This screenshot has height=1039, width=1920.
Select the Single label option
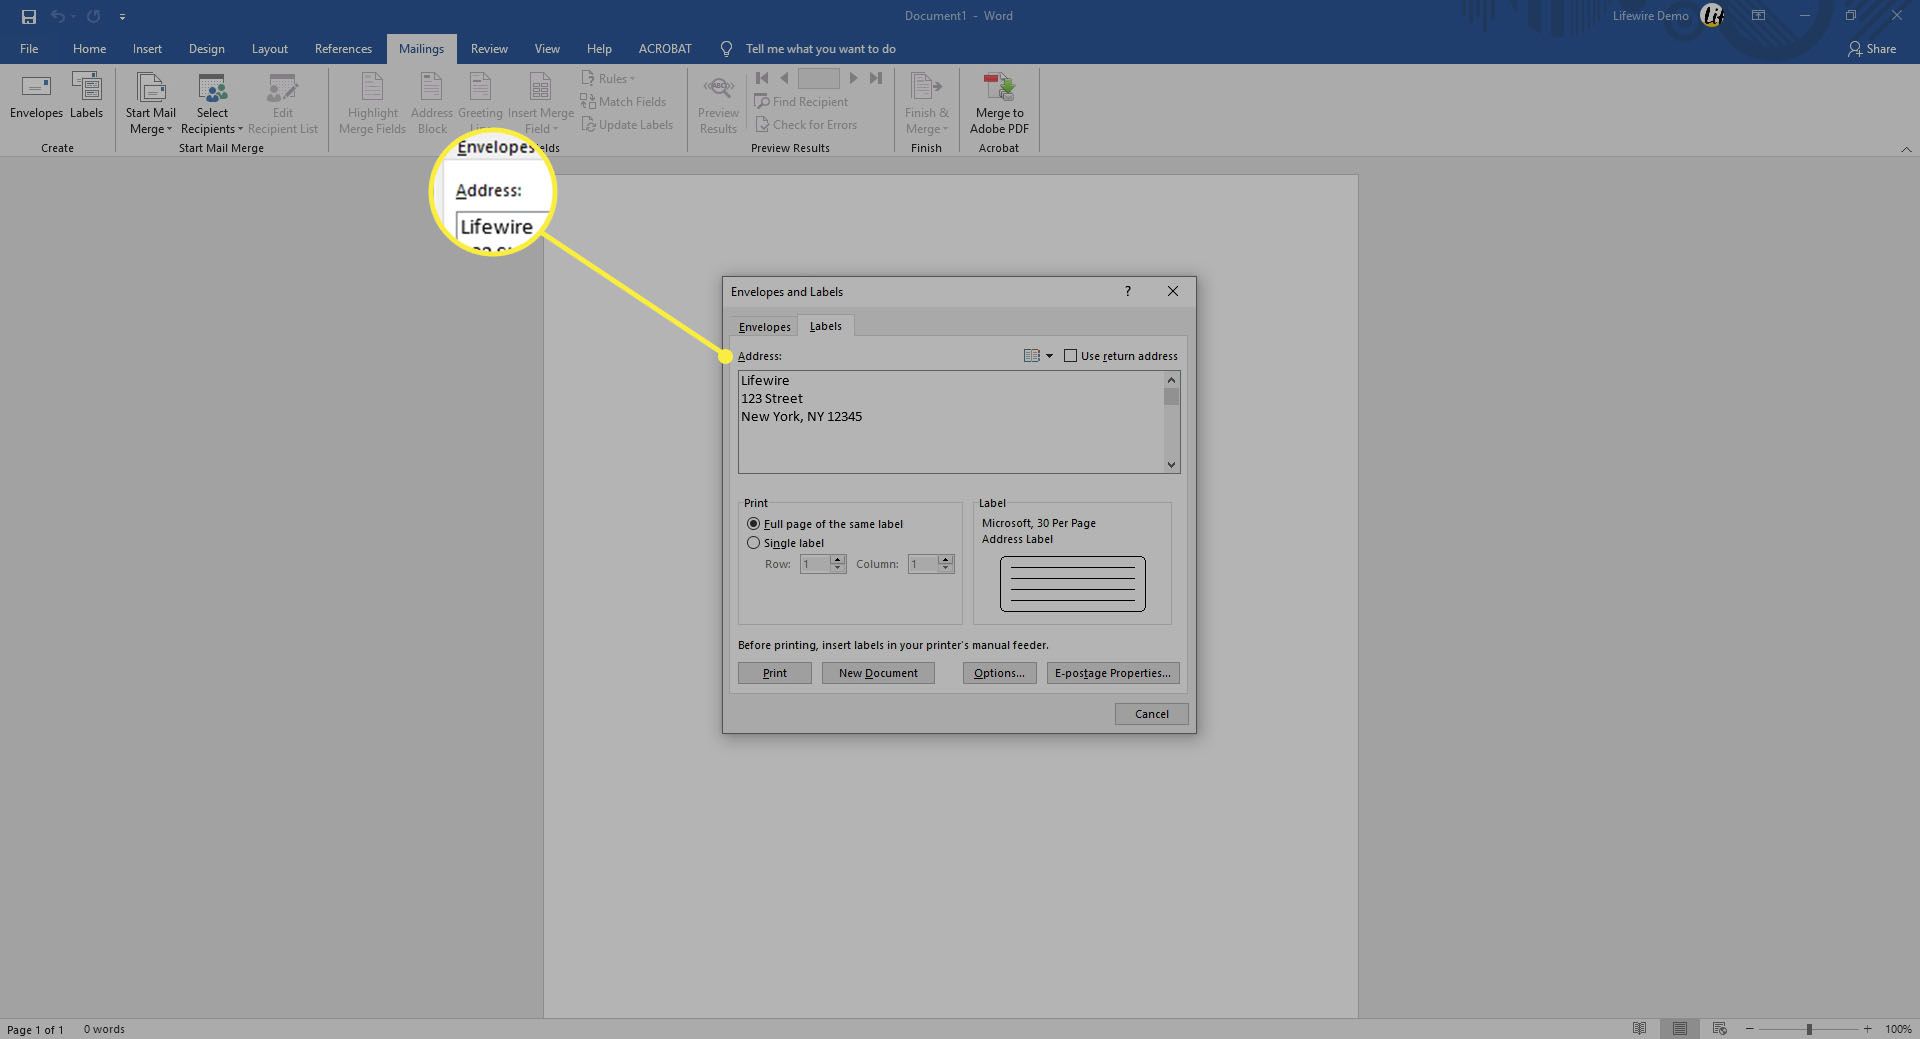(753, 543)
